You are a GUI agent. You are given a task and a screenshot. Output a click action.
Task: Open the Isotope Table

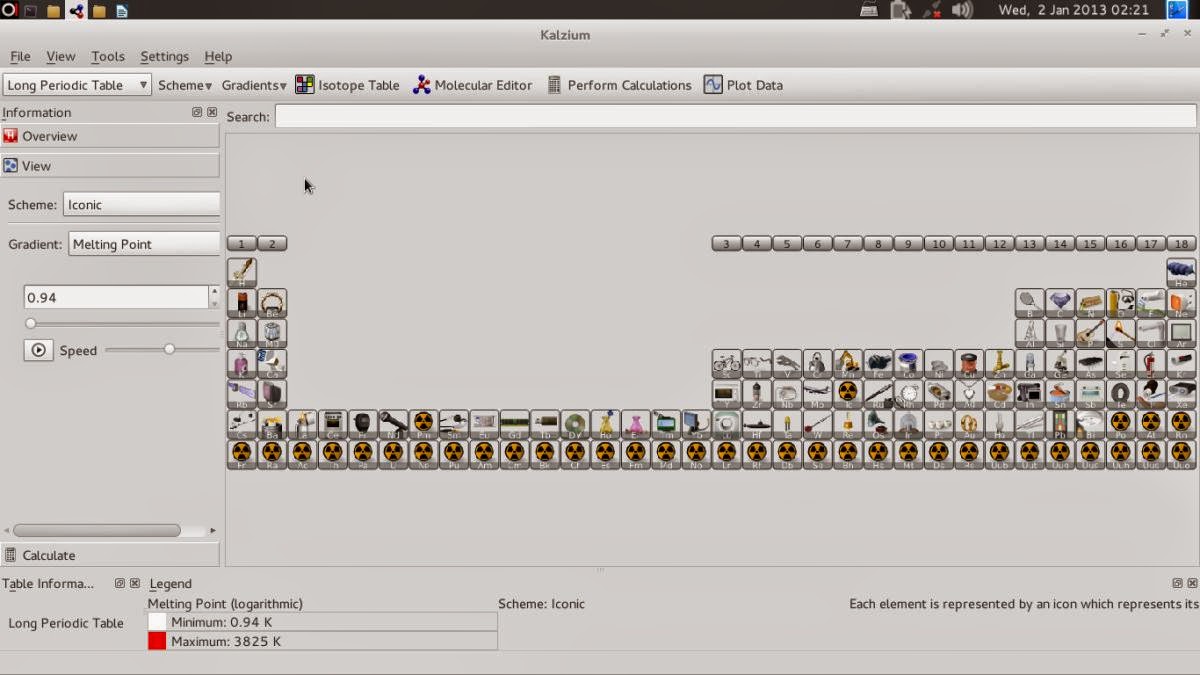348,85
